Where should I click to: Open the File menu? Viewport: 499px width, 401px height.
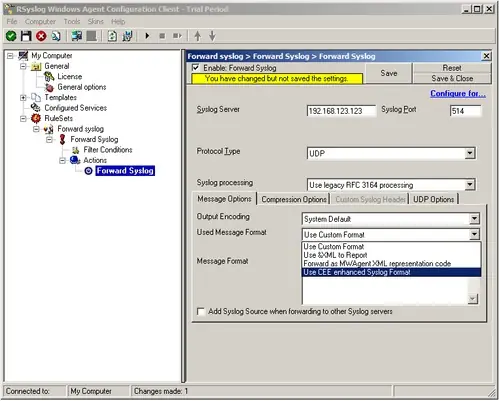pos(12,21)
